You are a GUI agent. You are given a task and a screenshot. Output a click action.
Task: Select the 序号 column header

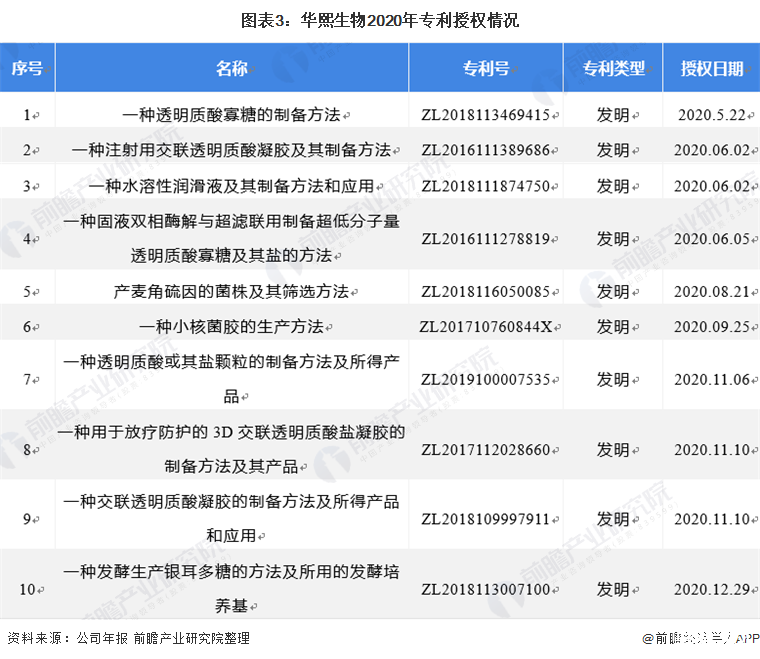tap(27, 68)
